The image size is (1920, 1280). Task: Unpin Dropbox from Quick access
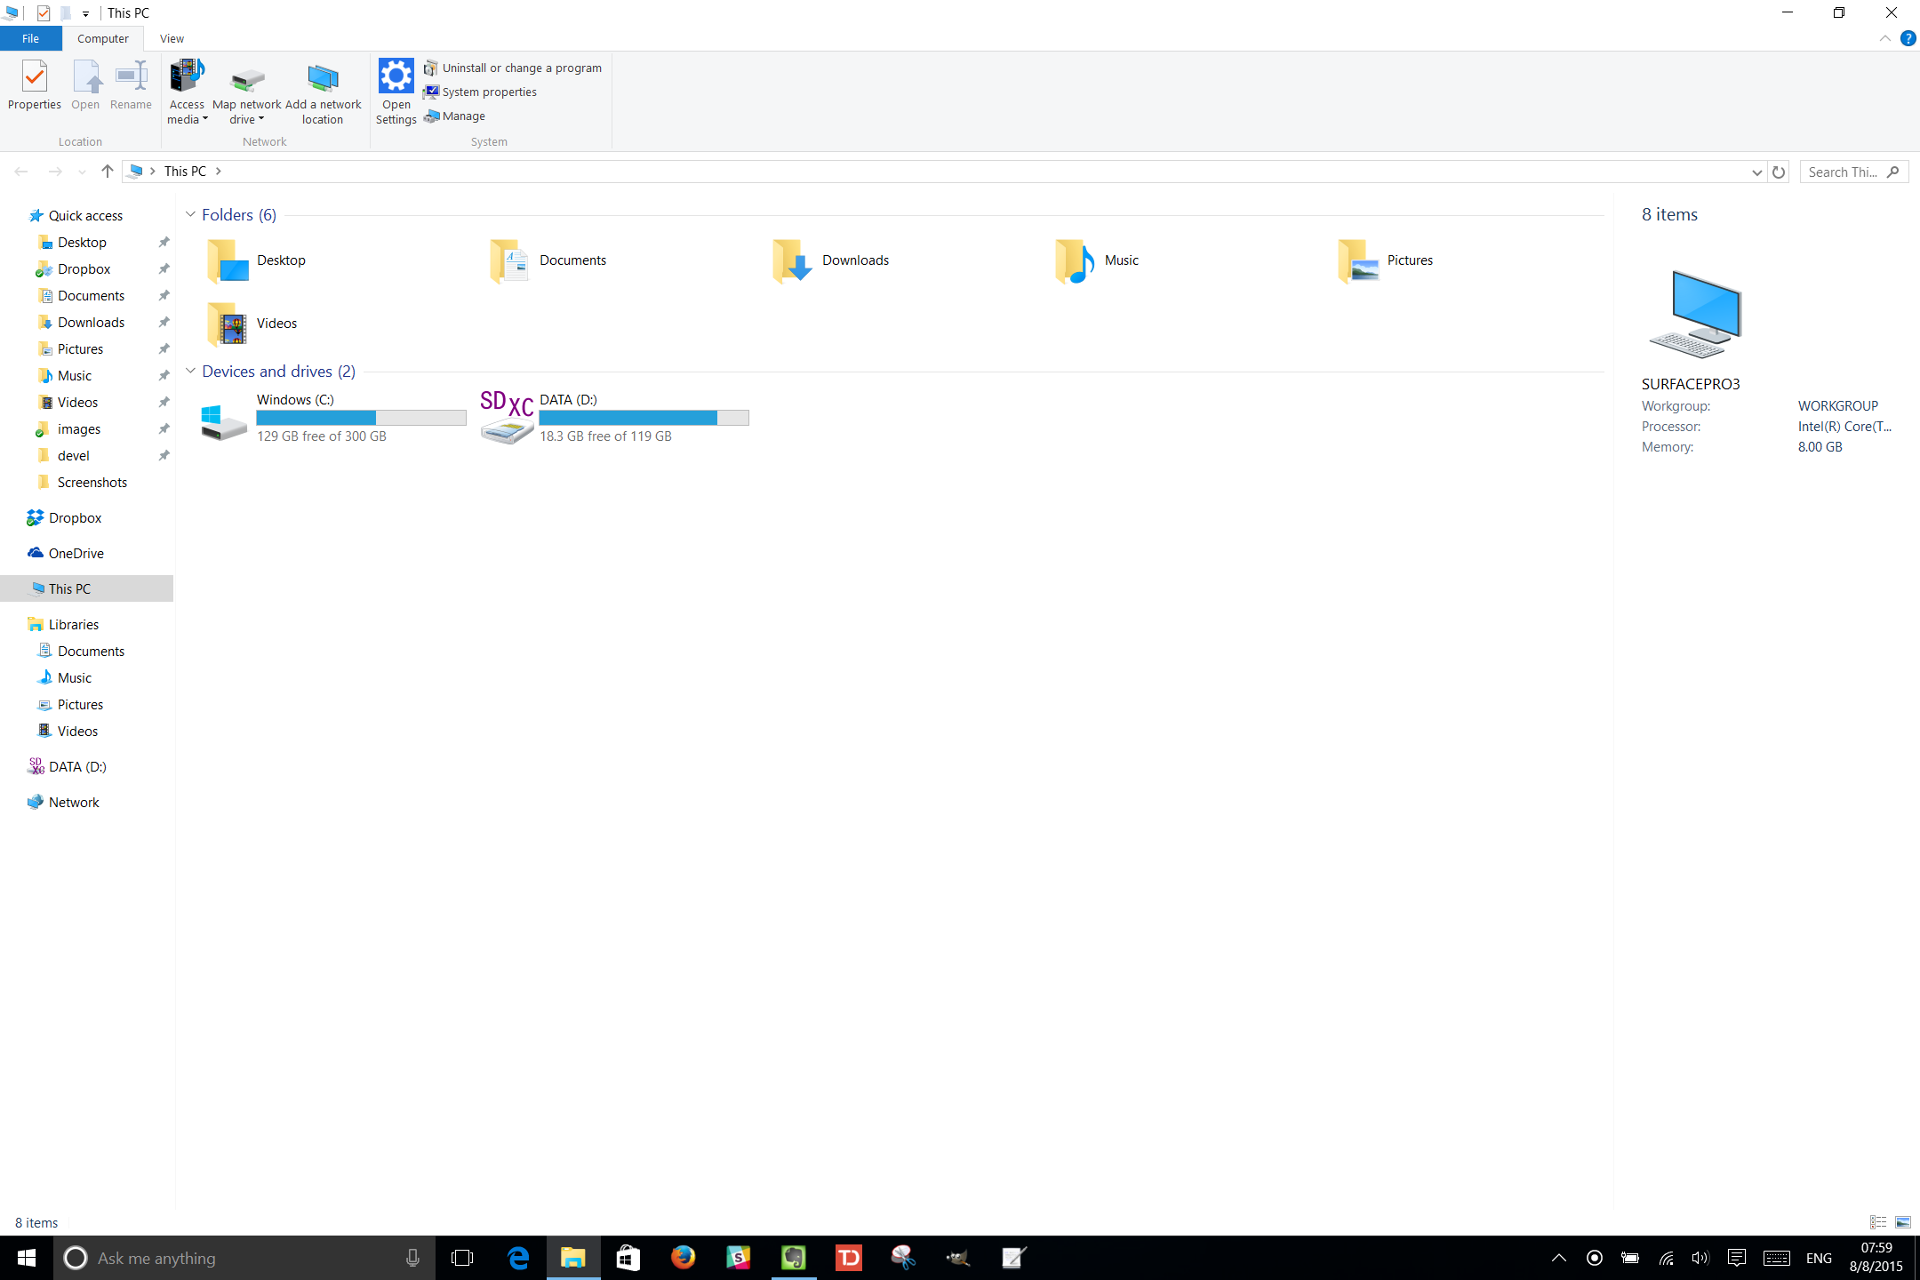pyautogui.click(x=164, y=269)
